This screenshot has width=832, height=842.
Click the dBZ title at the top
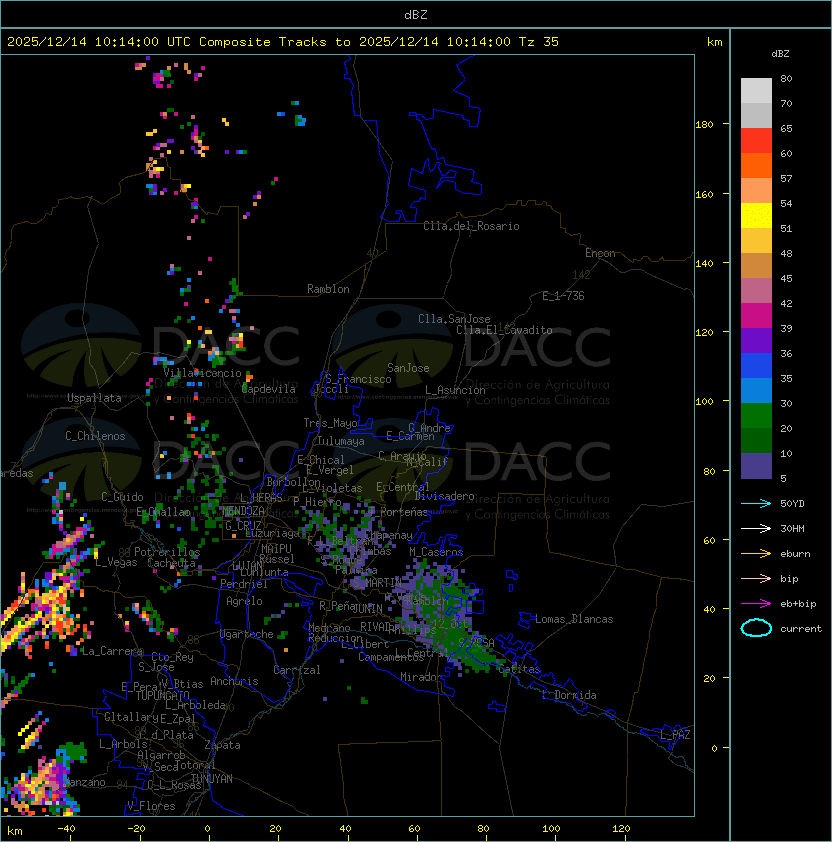(x=416, y=14)
